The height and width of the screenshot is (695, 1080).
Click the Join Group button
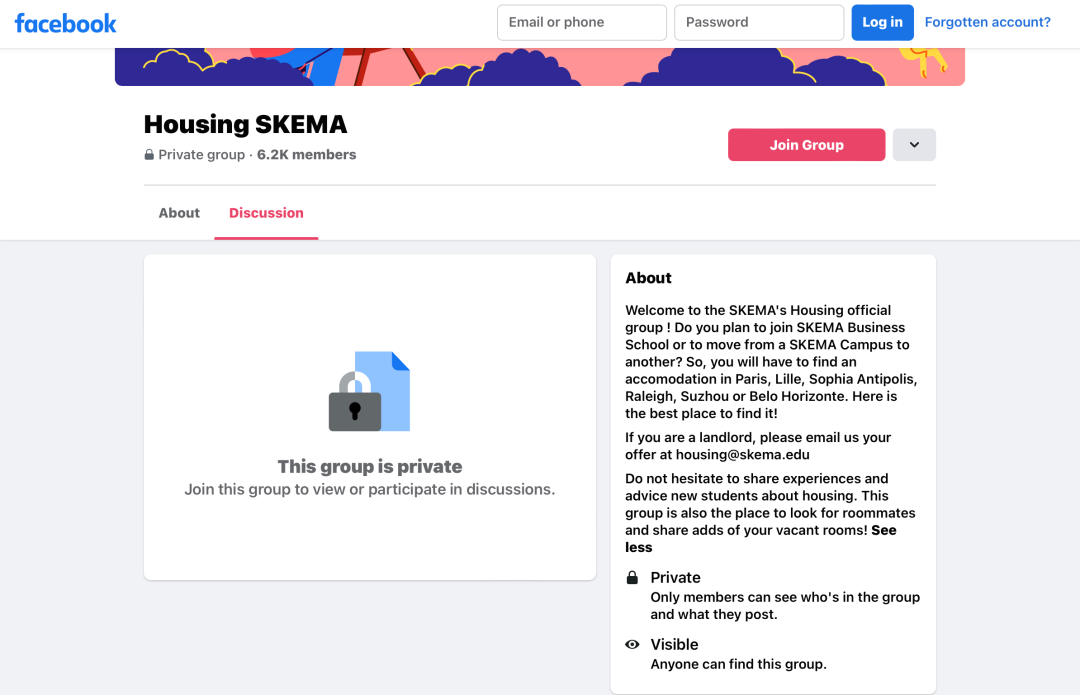point(807,145)
